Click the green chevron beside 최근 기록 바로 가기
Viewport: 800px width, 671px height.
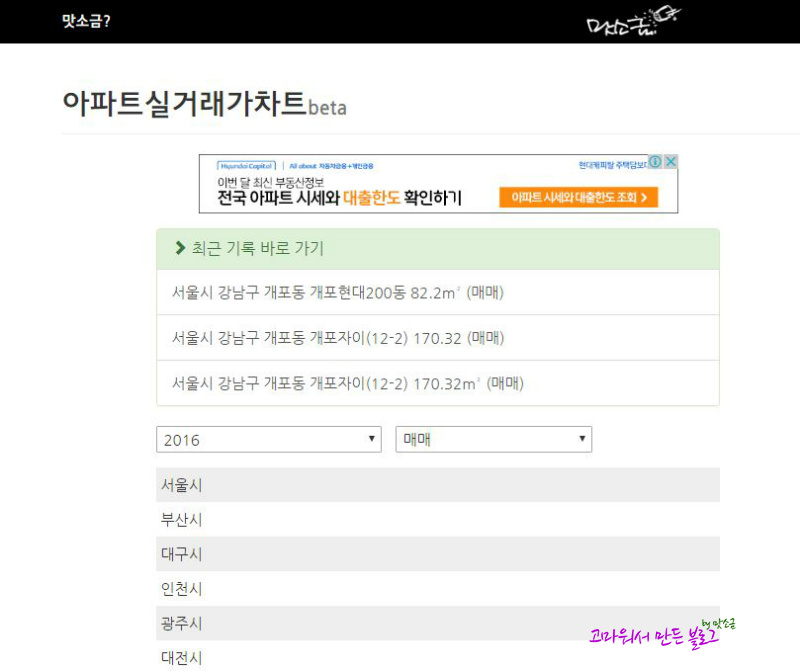pyautogui.click(x=180, y=248)
